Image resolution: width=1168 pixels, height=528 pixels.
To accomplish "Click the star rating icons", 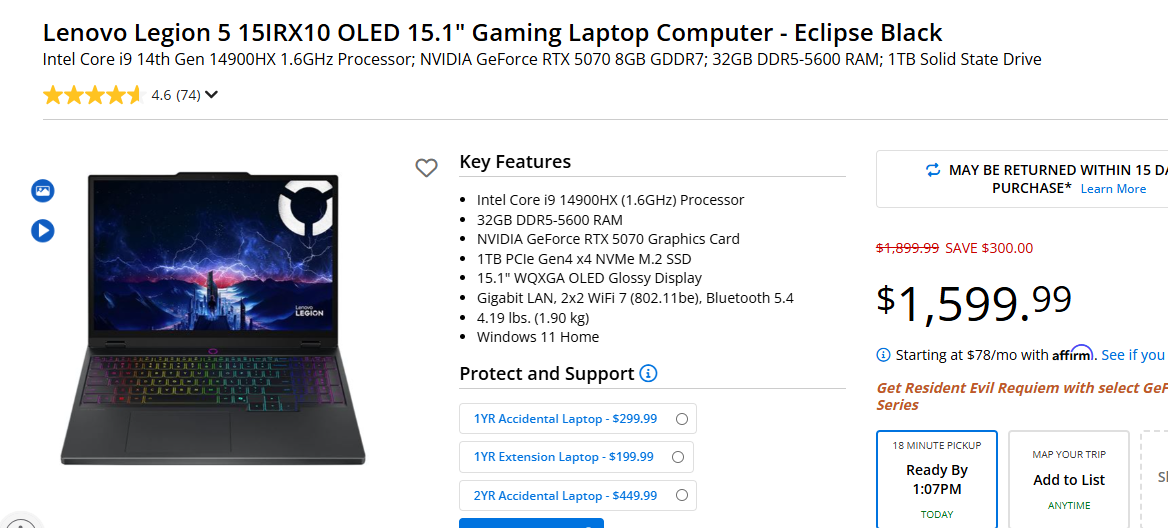I will [x=93, y=96].
